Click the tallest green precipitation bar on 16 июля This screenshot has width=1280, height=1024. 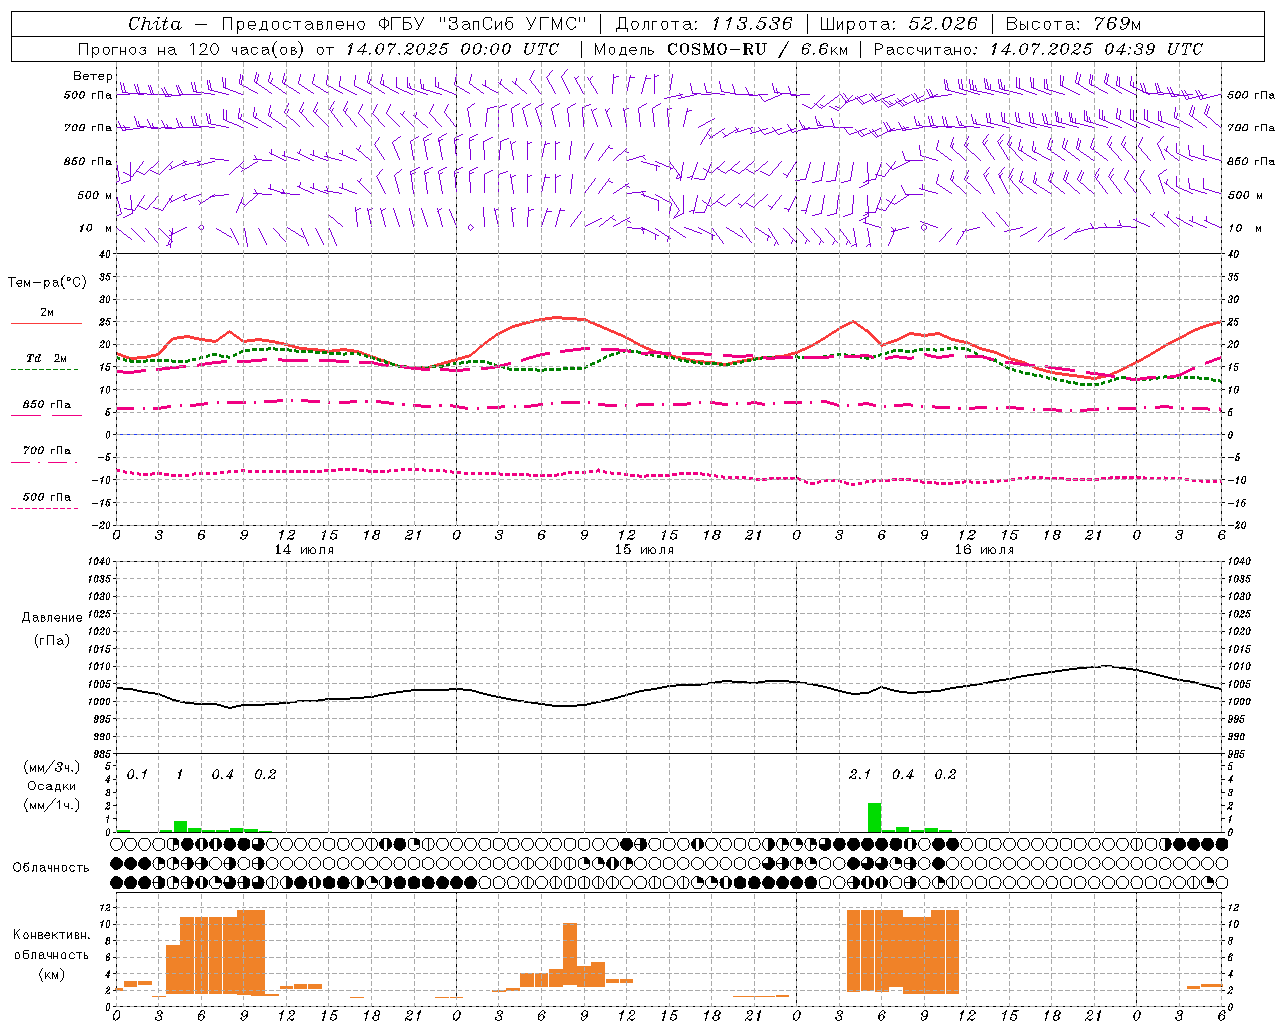tap(874, 817)
